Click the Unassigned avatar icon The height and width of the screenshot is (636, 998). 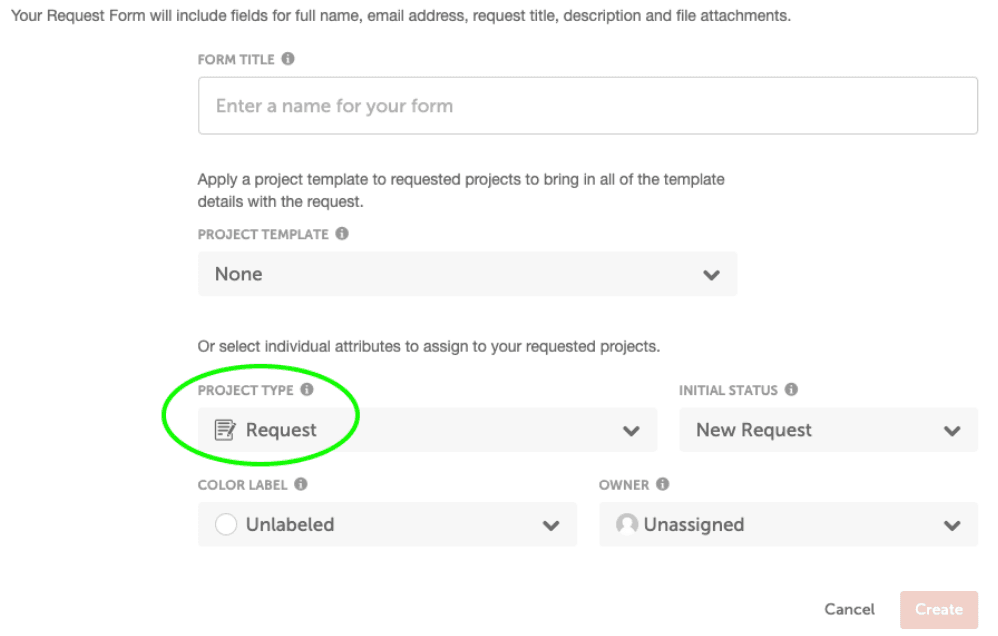627,524
